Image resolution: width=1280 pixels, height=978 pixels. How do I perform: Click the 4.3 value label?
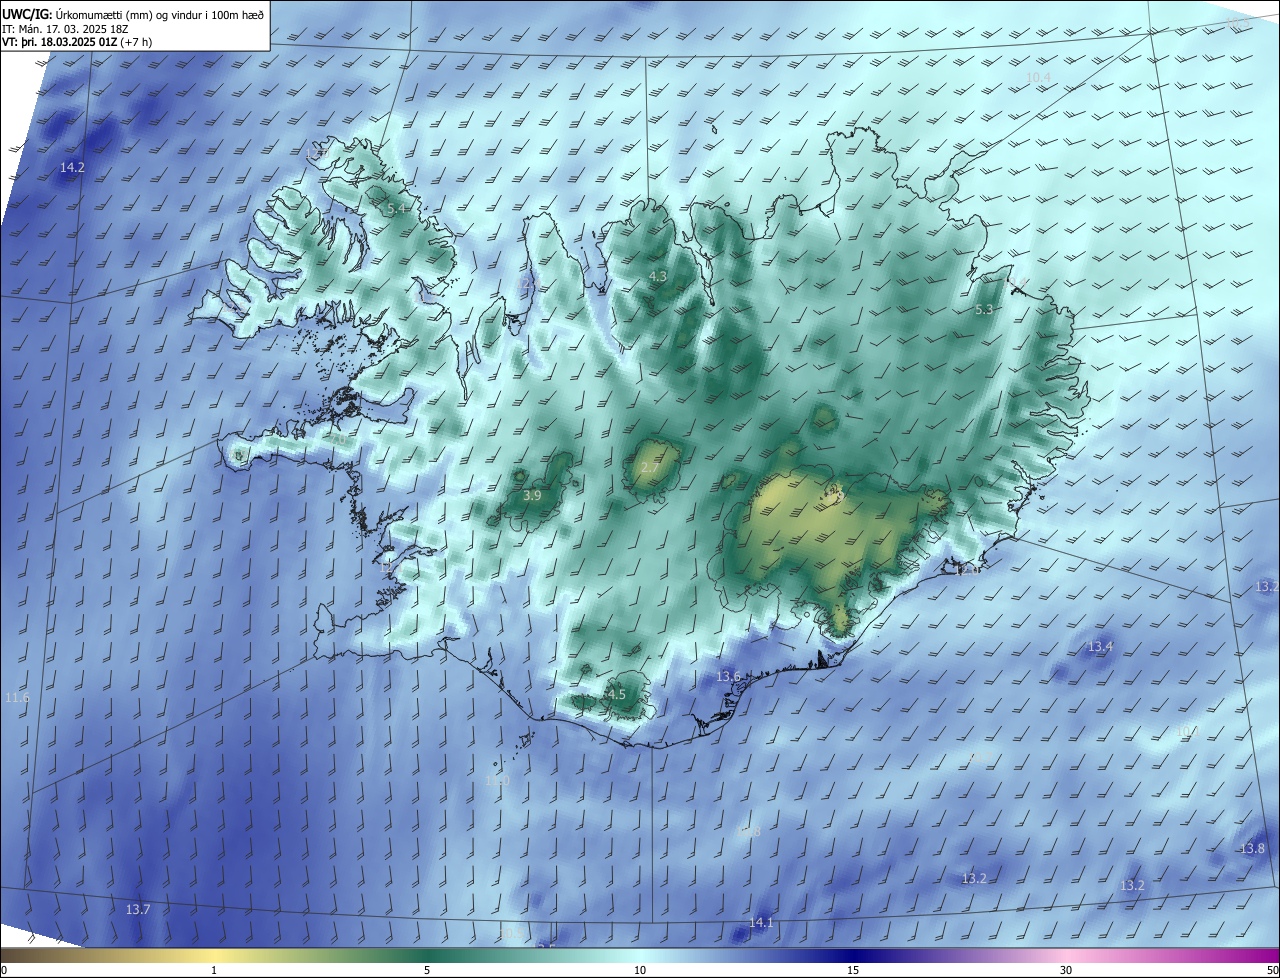click(x=658, y=276)
